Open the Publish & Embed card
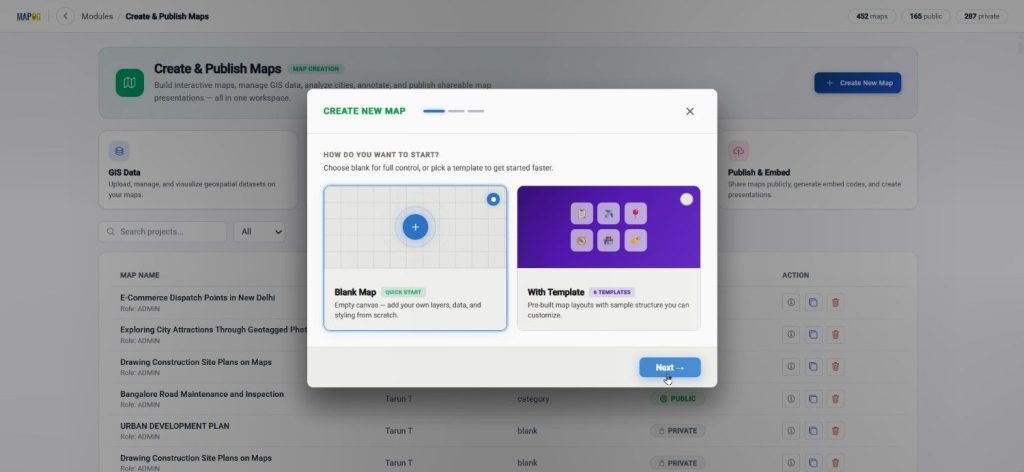 (x=817, y=170)
